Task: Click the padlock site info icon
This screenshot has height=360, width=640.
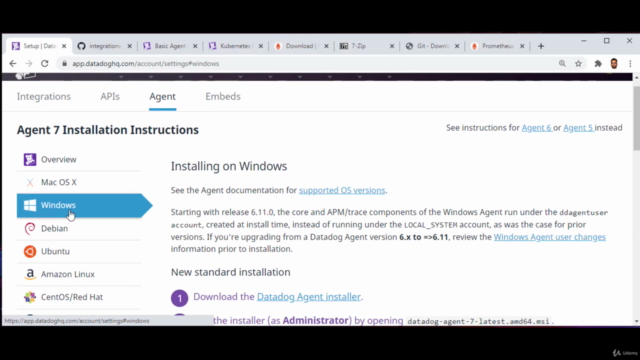Action: [x=64, y=64]
